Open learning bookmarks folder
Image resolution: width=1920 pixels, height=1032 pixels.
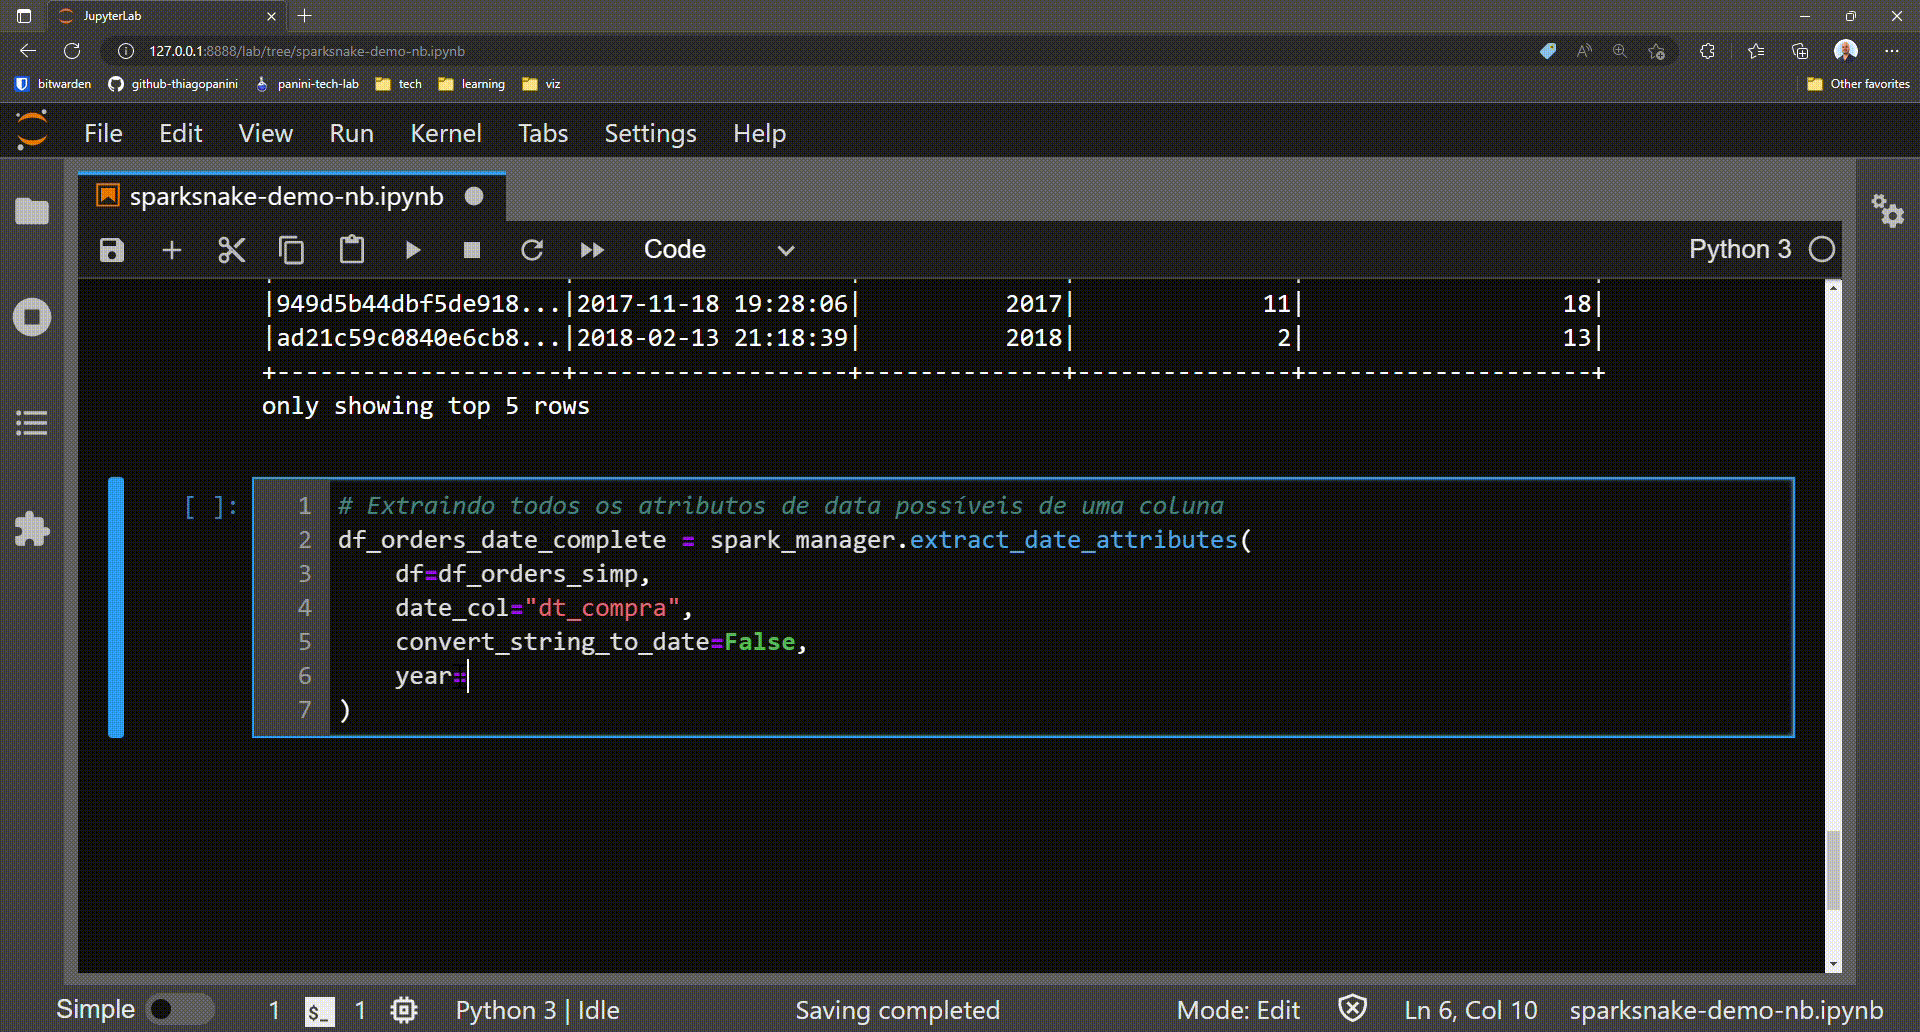tap(471, 84)
